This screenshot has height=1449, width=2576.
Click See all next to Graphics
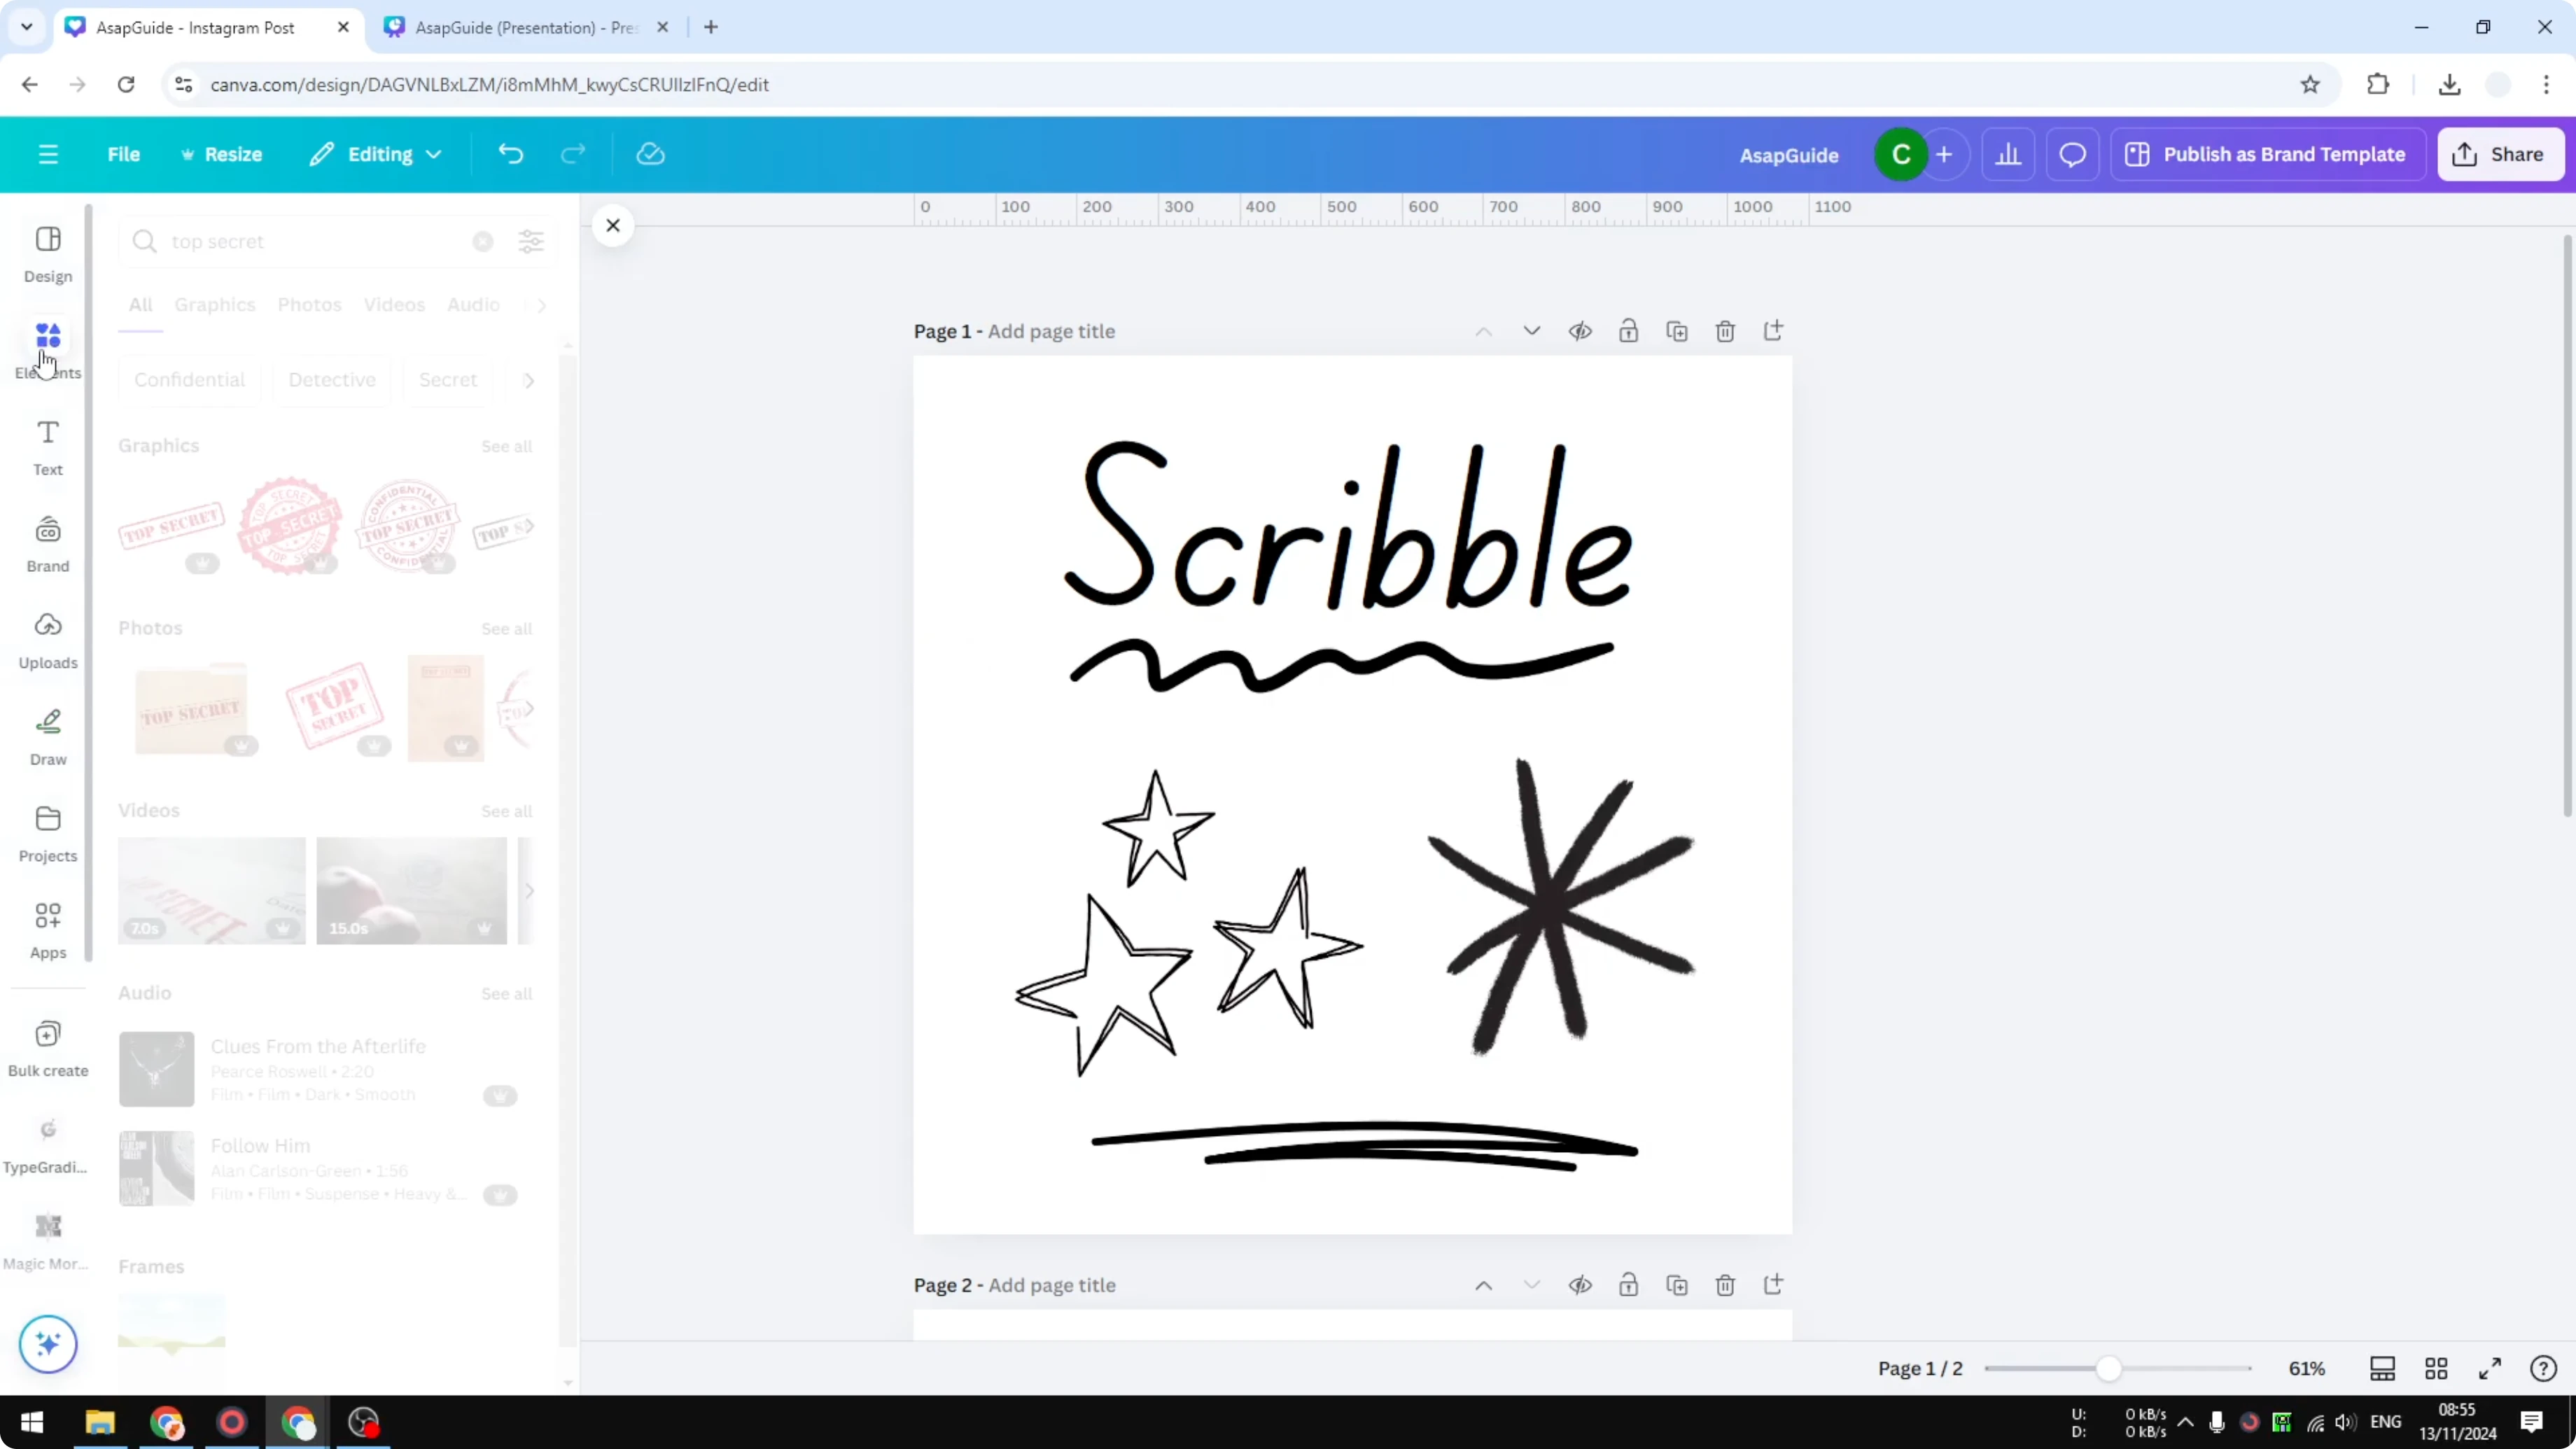(506, 446)
